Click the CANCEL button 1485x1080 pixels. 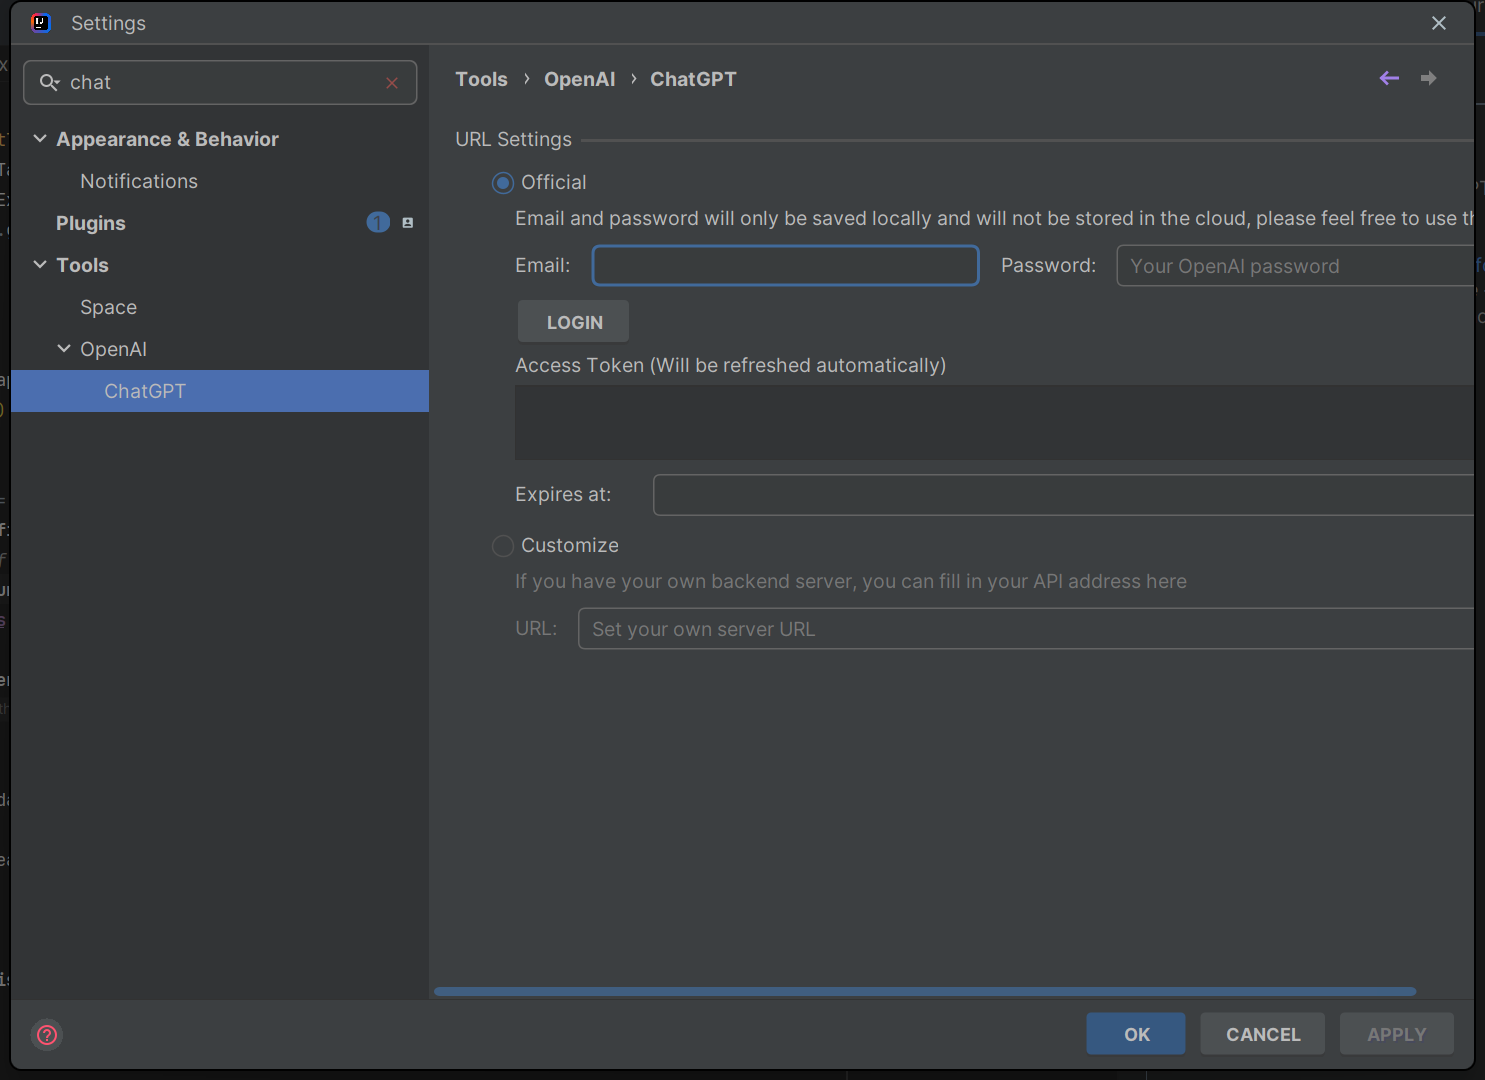[1262, 1034]
